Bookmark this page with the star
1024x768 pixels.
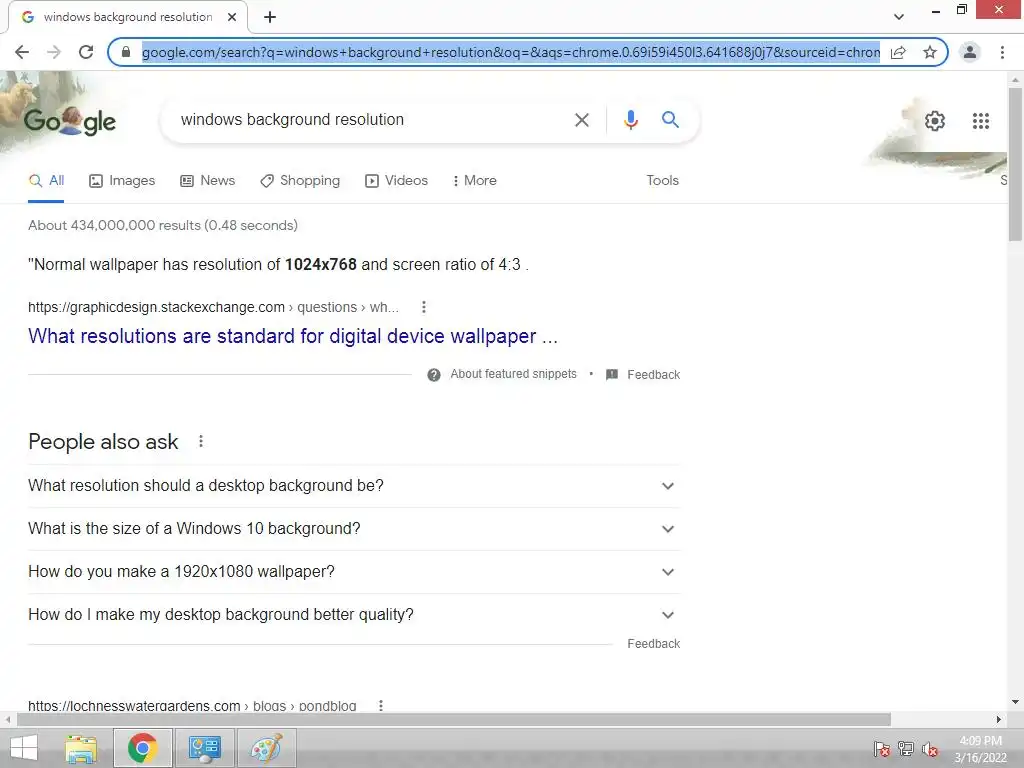pos(930,52)
